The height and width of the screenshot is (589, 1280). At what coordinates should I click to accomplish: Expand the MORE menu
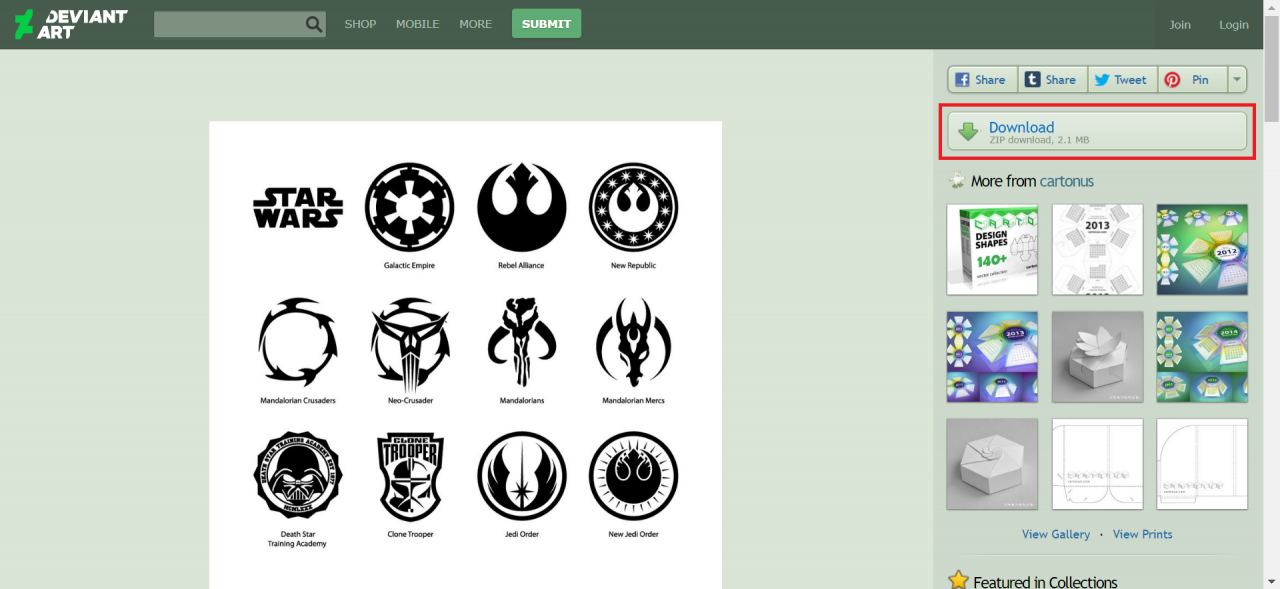tap(475, 24)
